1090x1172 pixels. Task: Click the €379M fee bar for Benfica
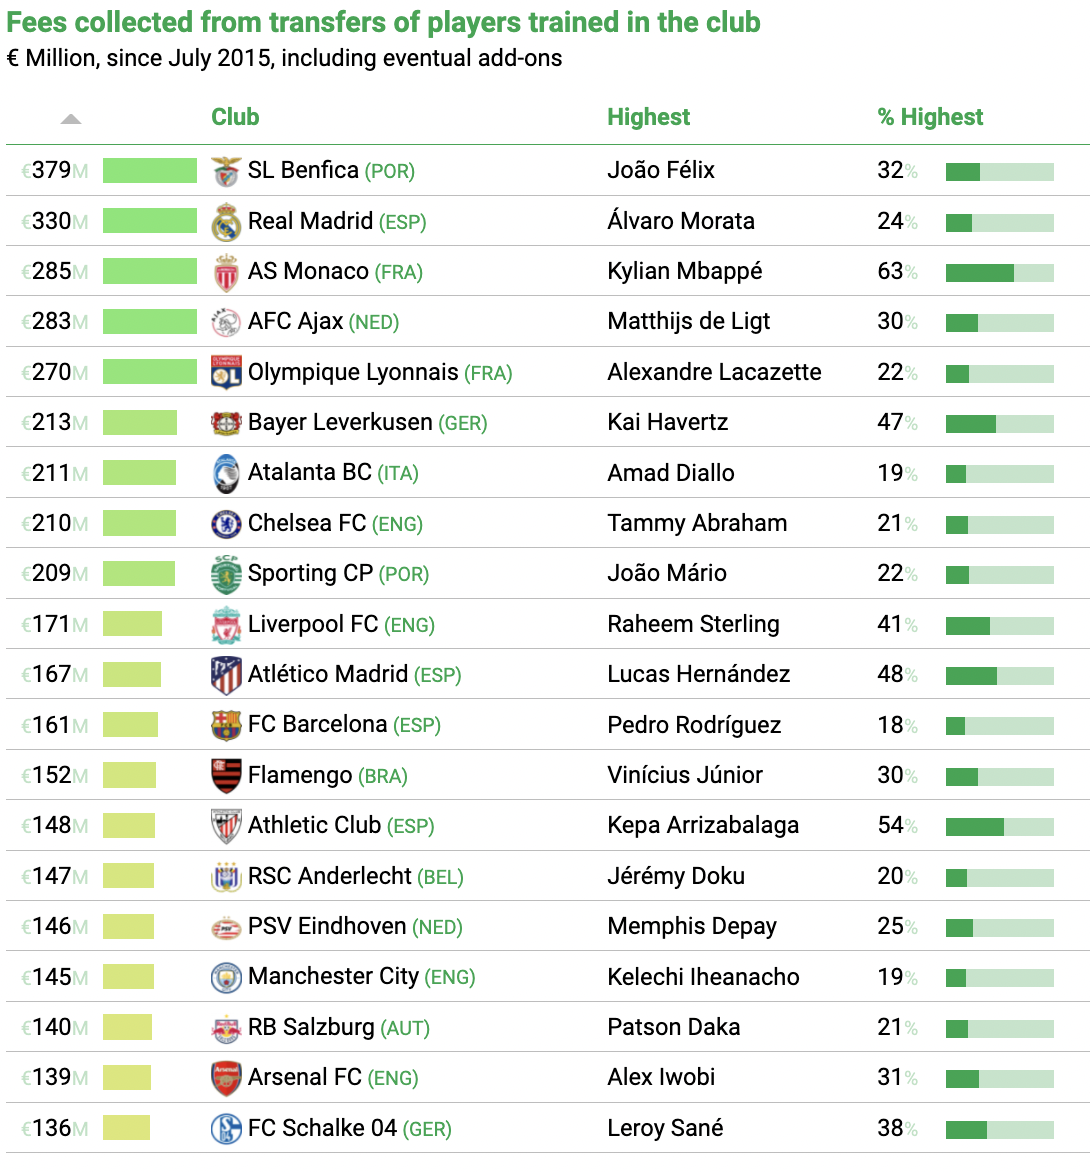tap(150, 170)
